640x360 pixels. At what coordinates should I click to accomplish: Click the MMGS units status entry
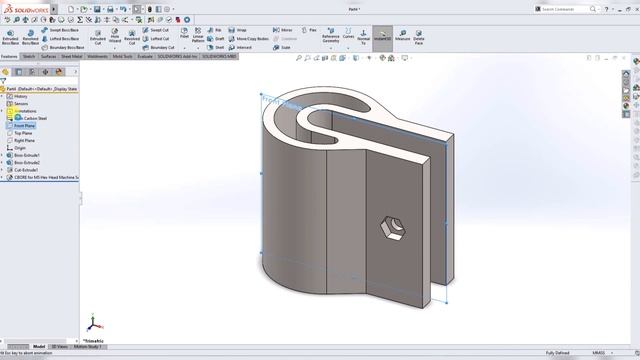coord(599,353)
